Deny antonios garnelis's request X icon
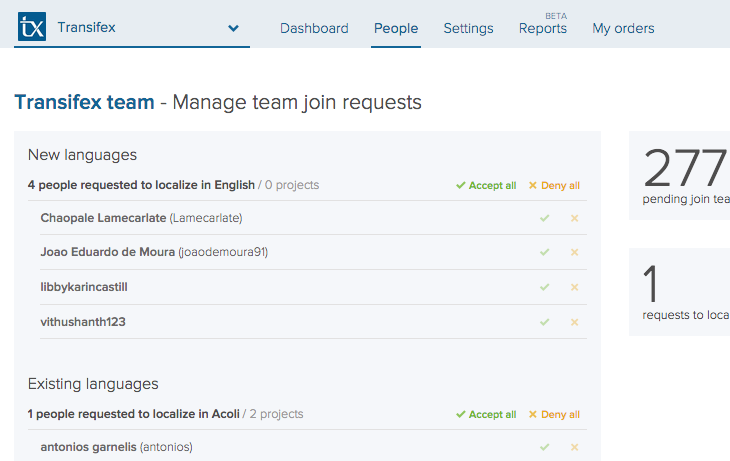Screen dimensions: 730x461 tap(575, 447)
